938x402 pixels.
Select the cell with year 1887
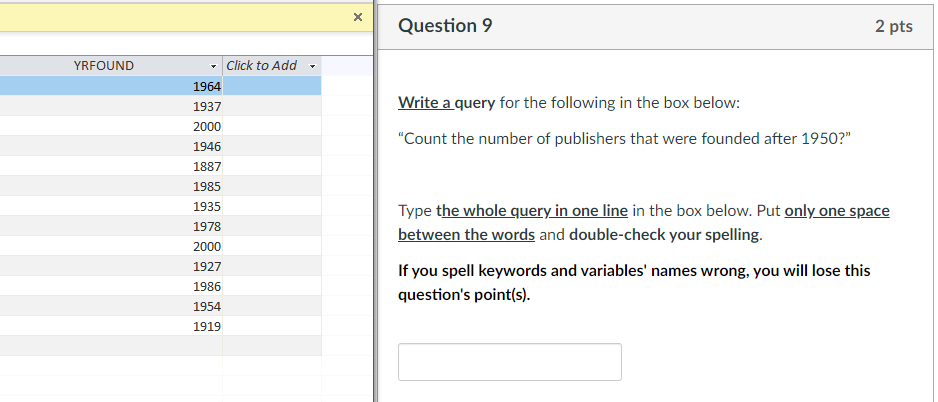point(111,166)
